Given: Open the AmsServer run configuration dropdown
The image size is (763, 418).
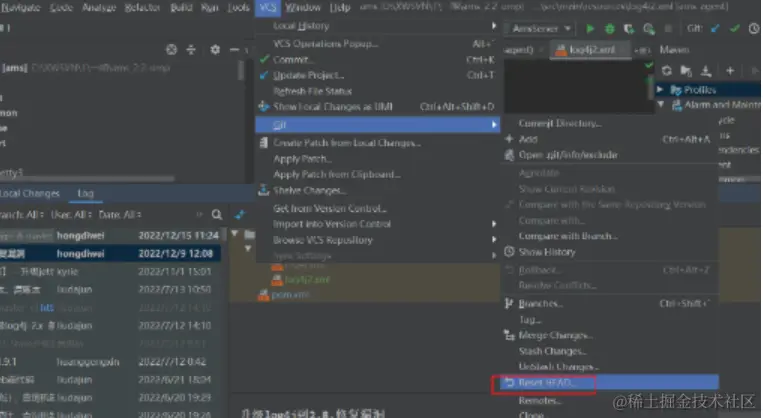Looking at the screenshot, I should 541,29.
